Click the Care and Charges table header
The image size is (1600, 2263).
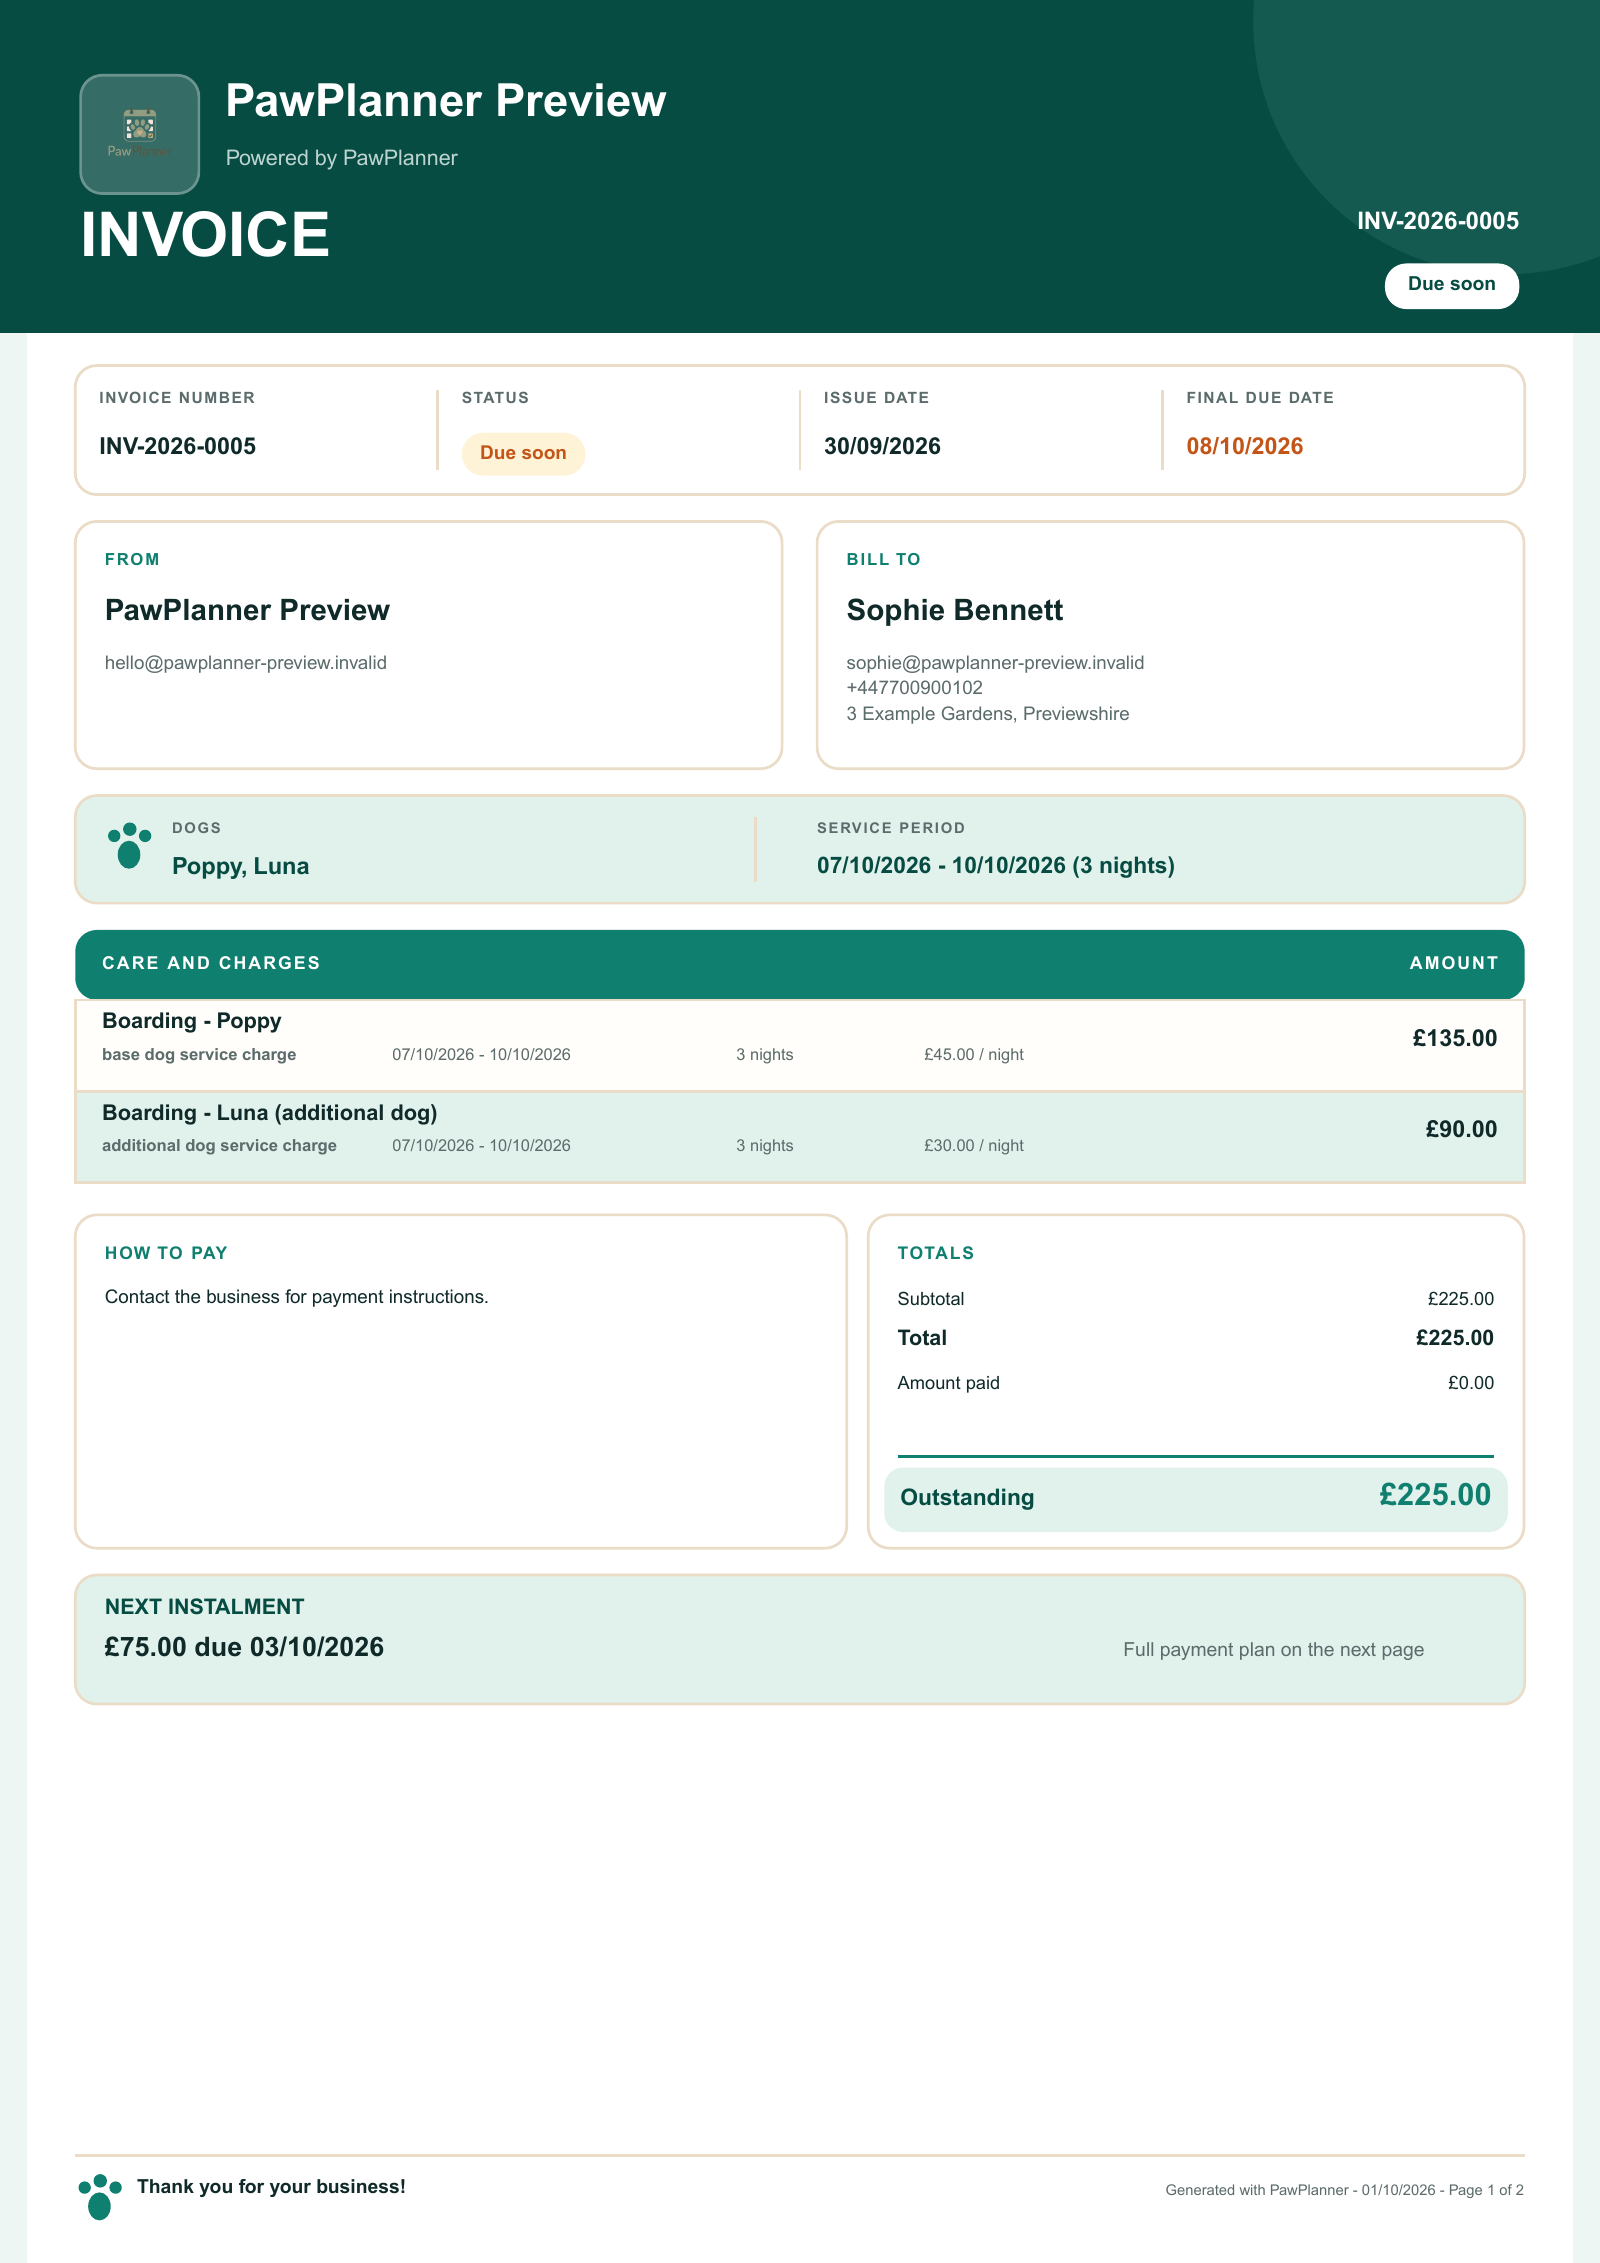800,964
